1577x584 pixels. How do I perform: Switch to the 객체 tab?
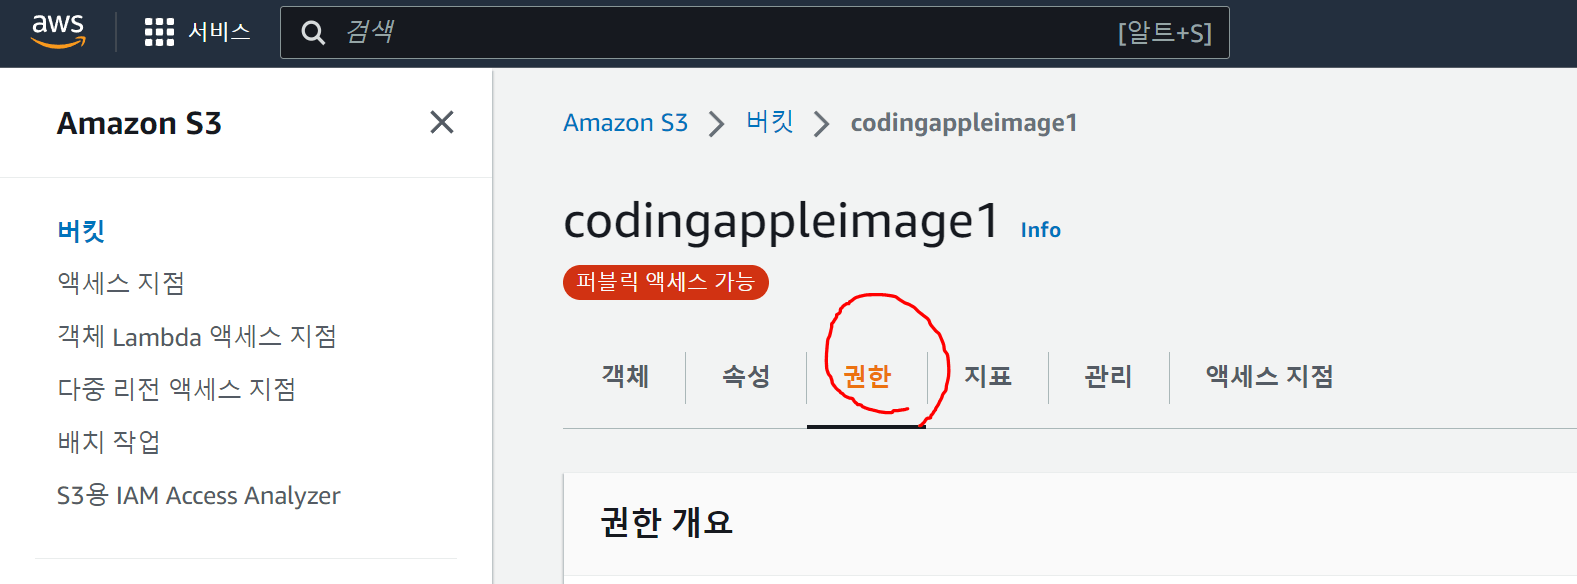tap(626, 377)
